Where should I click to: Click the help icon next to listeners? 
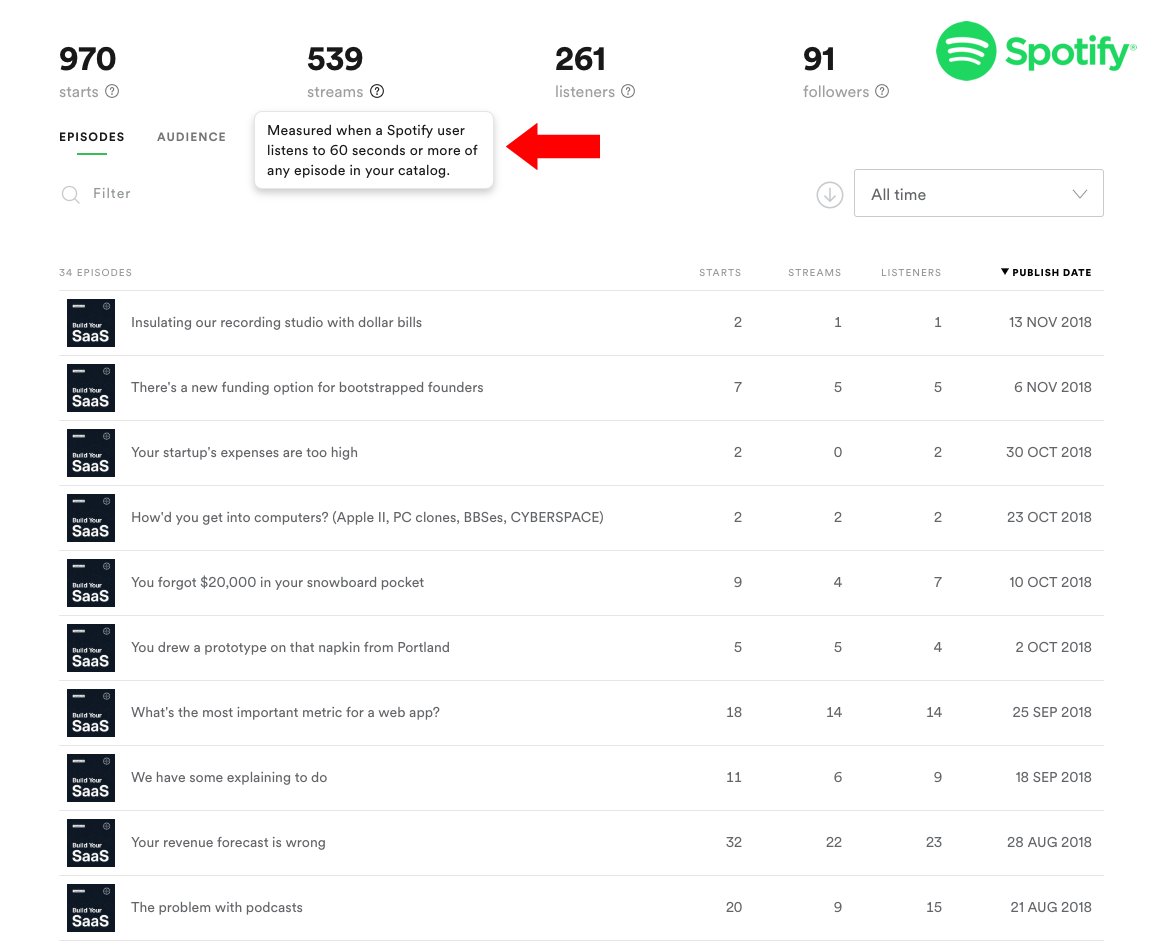click(x=628, y=91)
